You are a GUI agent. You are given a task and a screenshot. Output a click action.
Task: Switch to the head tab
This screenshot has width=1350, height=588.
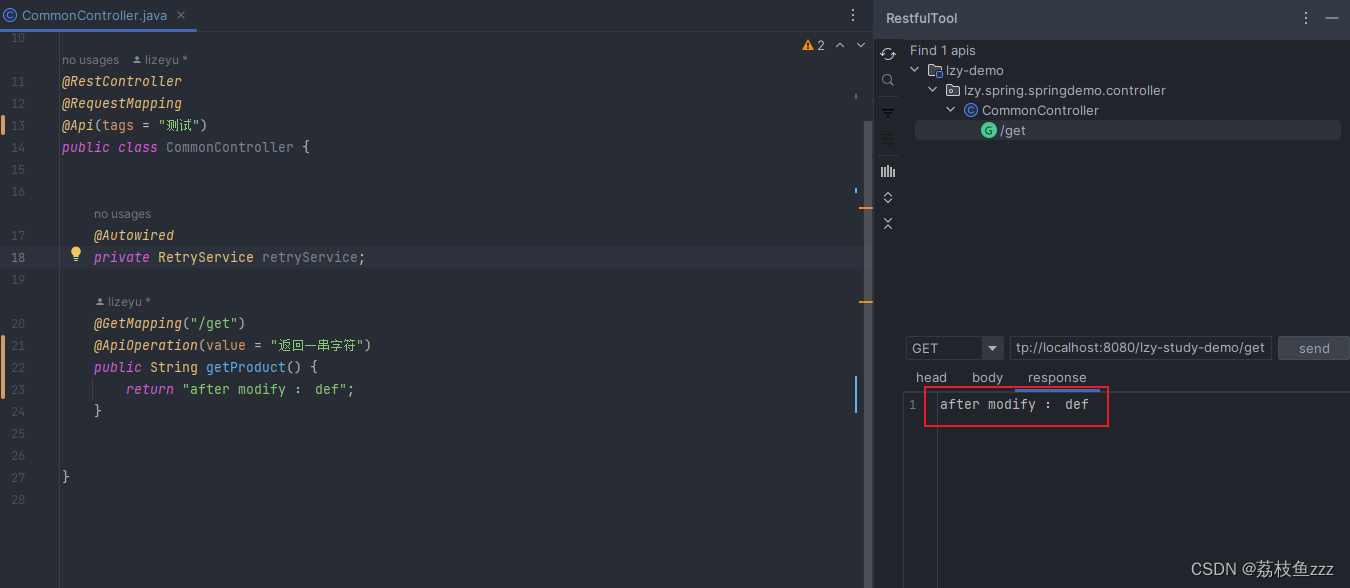click(931, 377)
